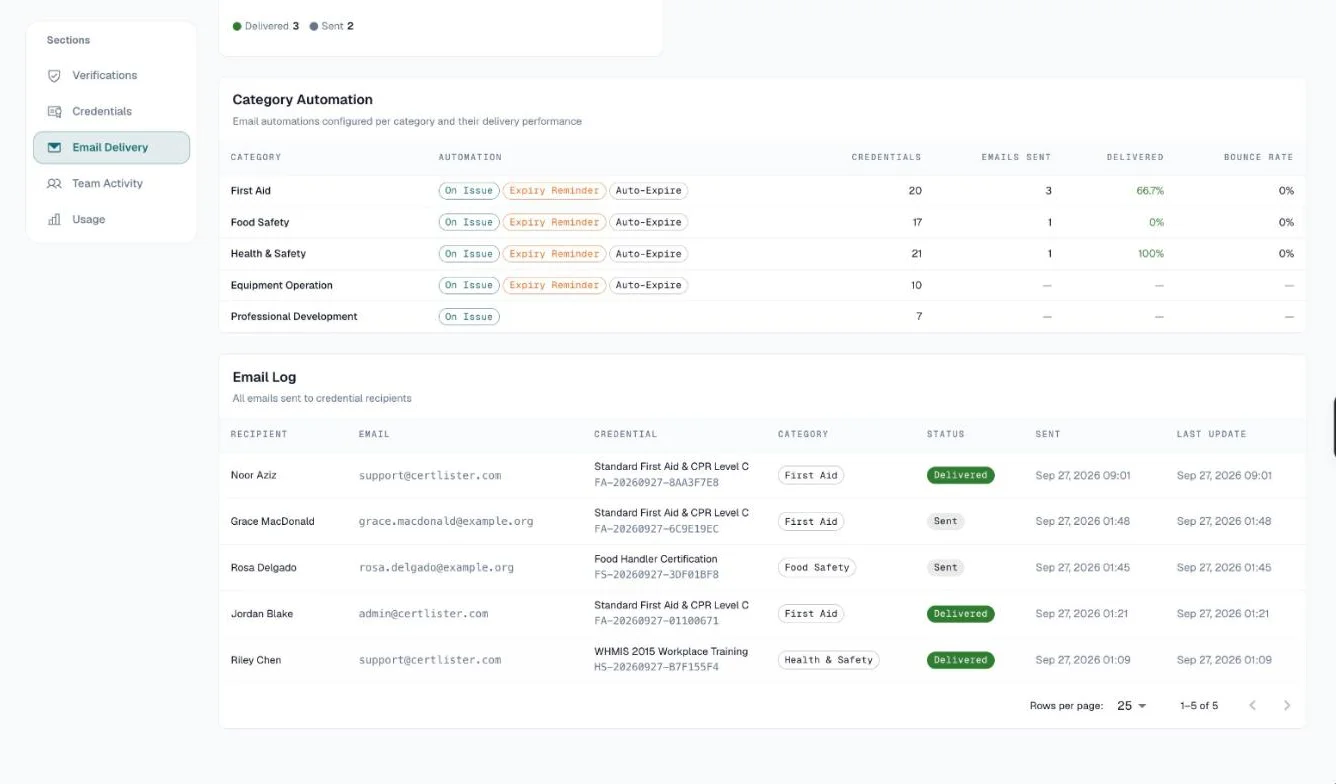Click Food Handler Certification credential

tap(656, 559)
